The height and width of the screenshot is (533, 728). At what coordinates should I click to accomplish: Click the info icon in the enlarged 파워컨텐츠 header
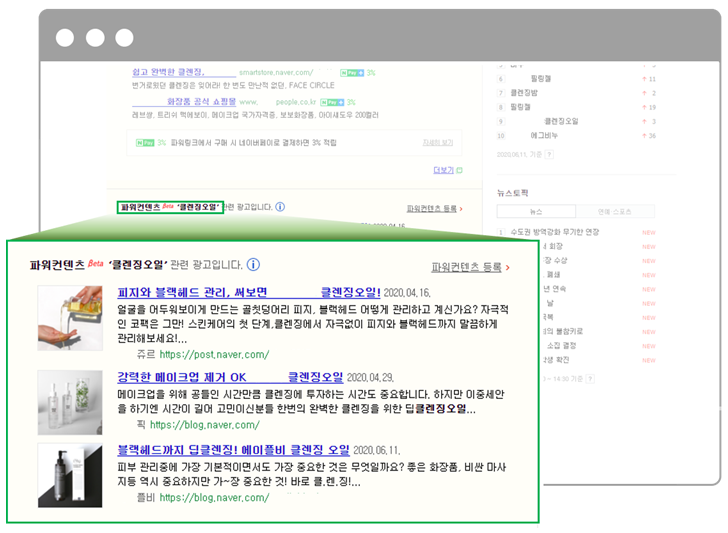tap(253, 265)
